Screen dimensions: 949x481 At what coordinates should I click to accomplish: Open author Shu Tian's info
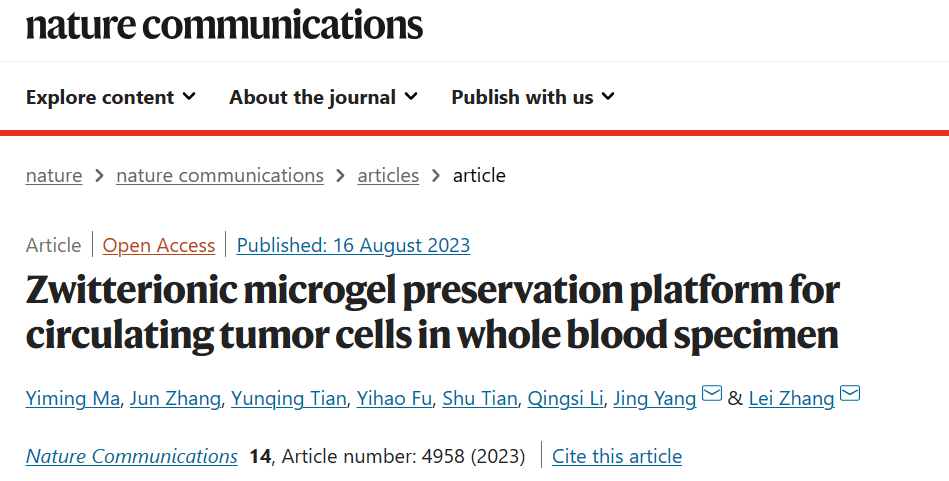[480, 398]
